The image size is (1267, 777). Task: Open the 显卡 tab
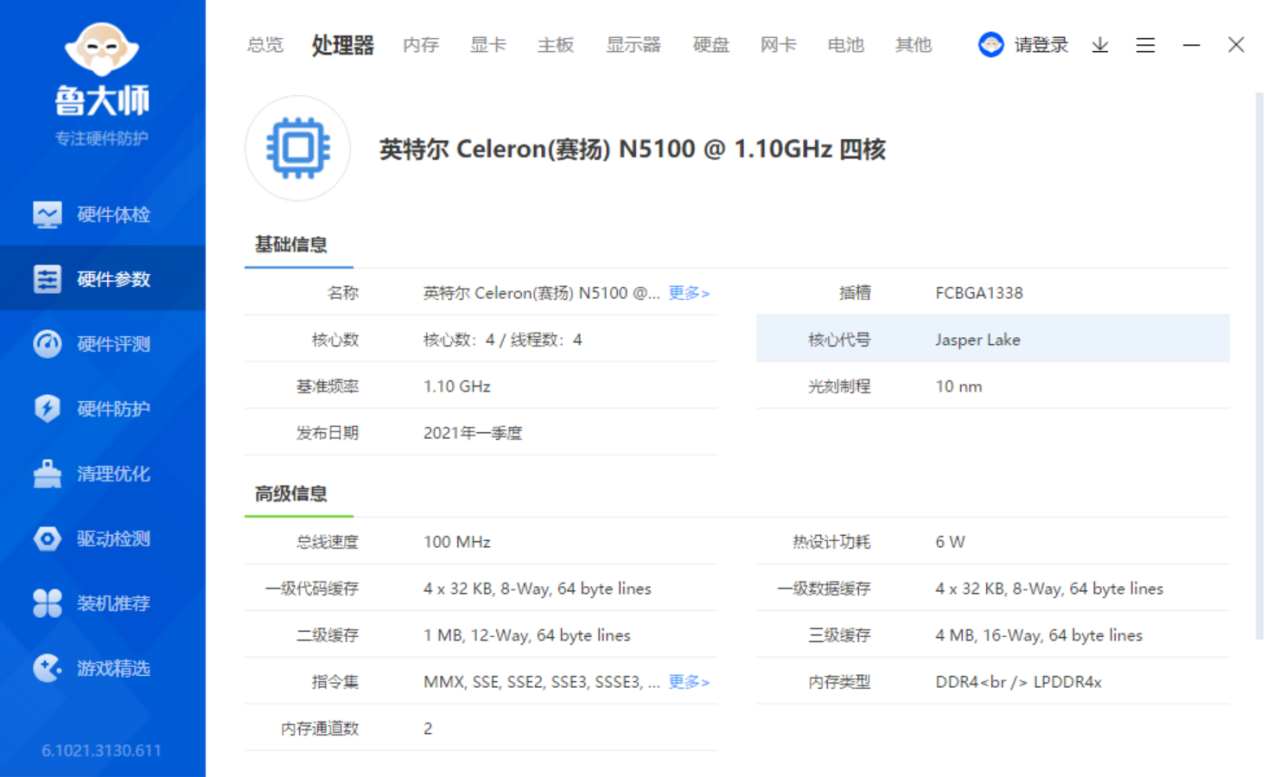tap(488, 45)
